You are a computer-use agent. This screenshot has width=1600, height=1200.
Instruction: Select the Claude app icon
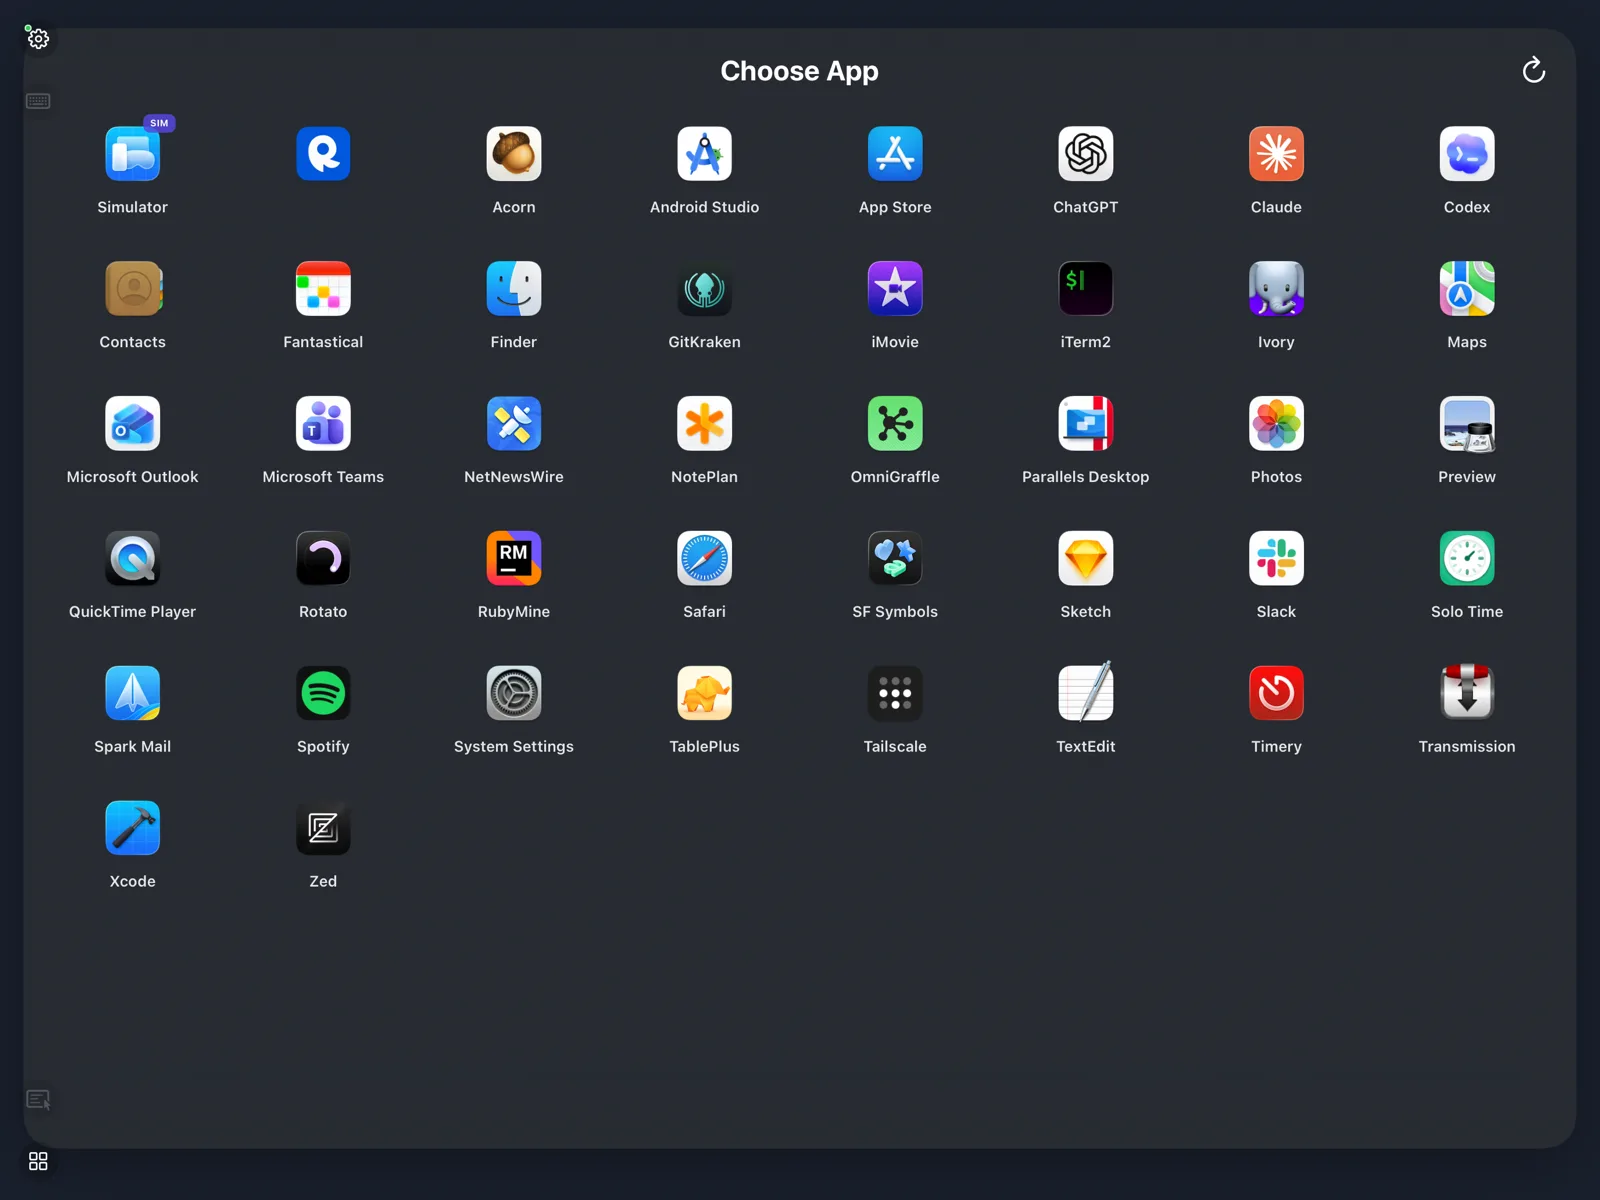[1276, 154]
